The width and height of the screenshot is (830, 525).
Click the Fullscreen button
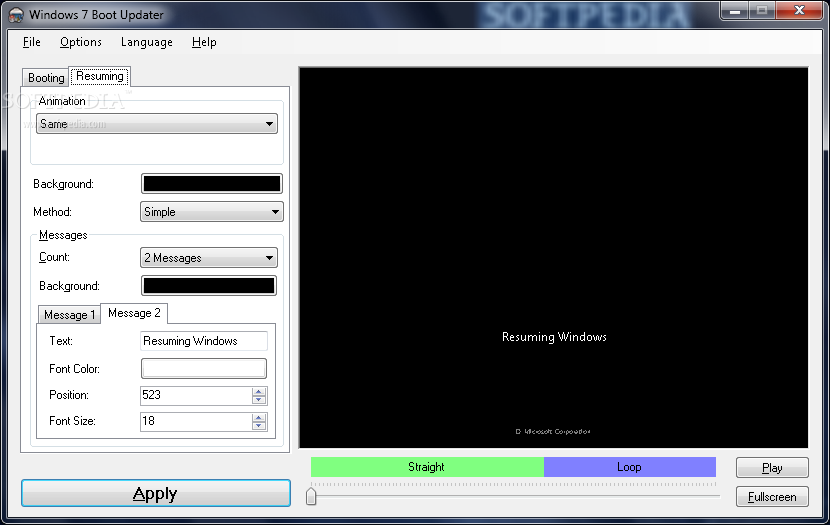[x=772, y=497]
